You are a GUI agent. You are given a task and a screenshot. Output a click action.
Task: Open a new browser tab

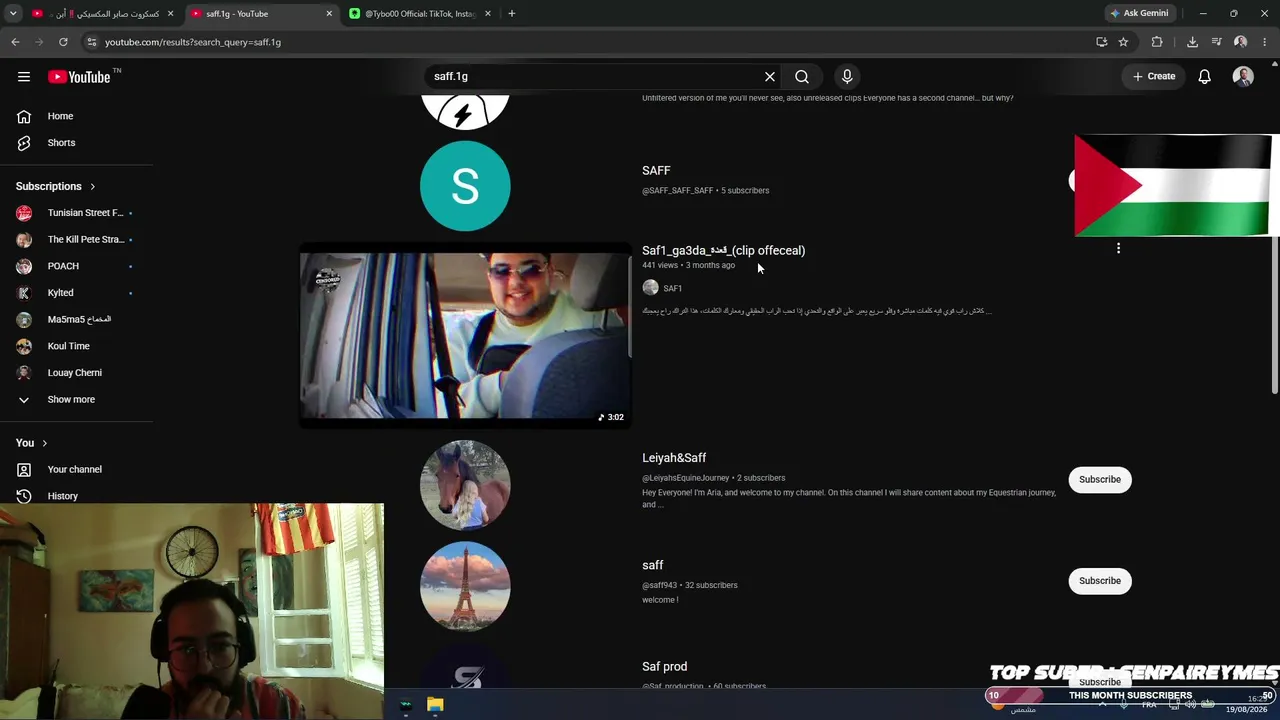(511, 14)
